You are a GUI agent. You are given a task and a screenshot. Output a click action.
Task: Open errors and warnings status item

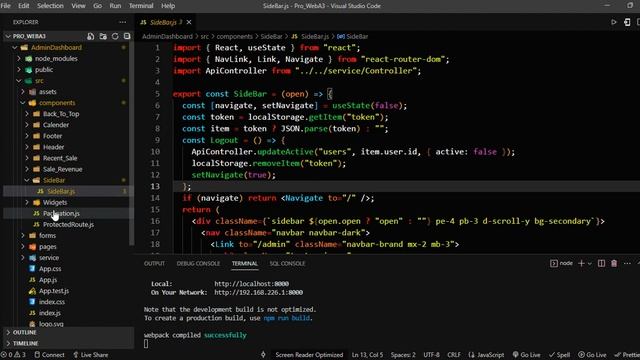13,355
